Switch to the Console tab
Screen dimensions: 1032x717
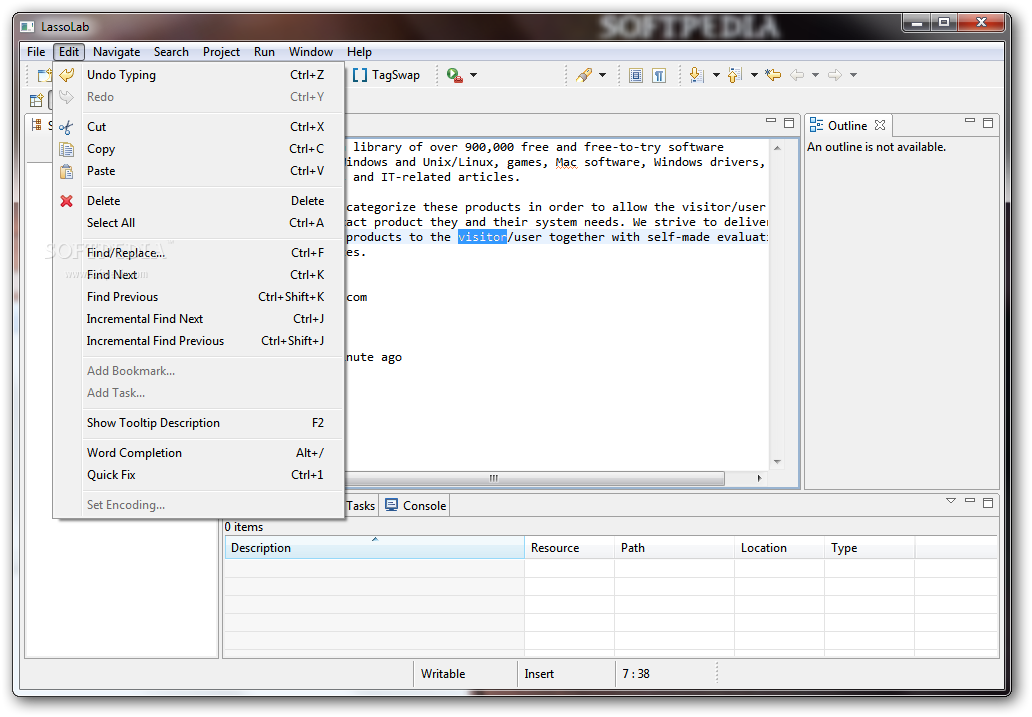click(x=416, y=506)
